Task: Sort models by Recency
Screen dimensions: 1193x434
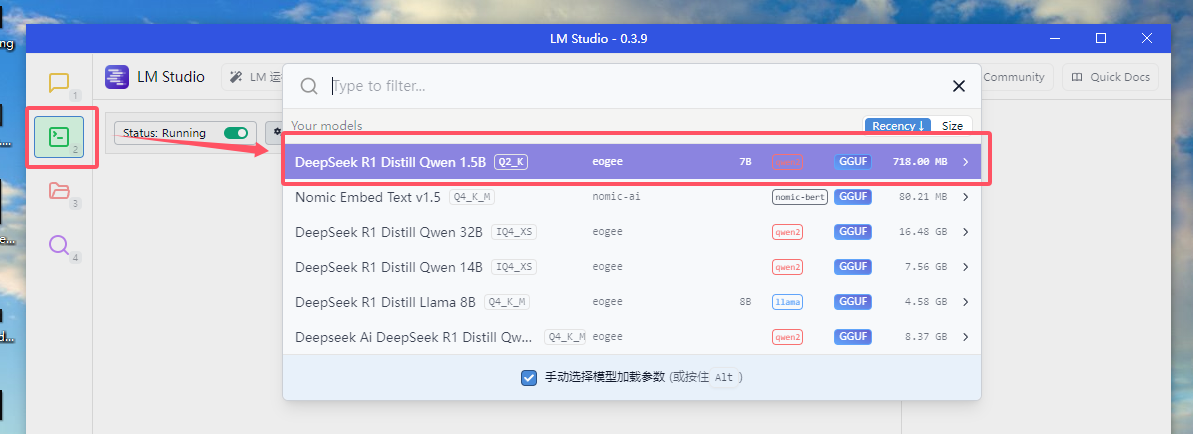Action: [898, 126]
